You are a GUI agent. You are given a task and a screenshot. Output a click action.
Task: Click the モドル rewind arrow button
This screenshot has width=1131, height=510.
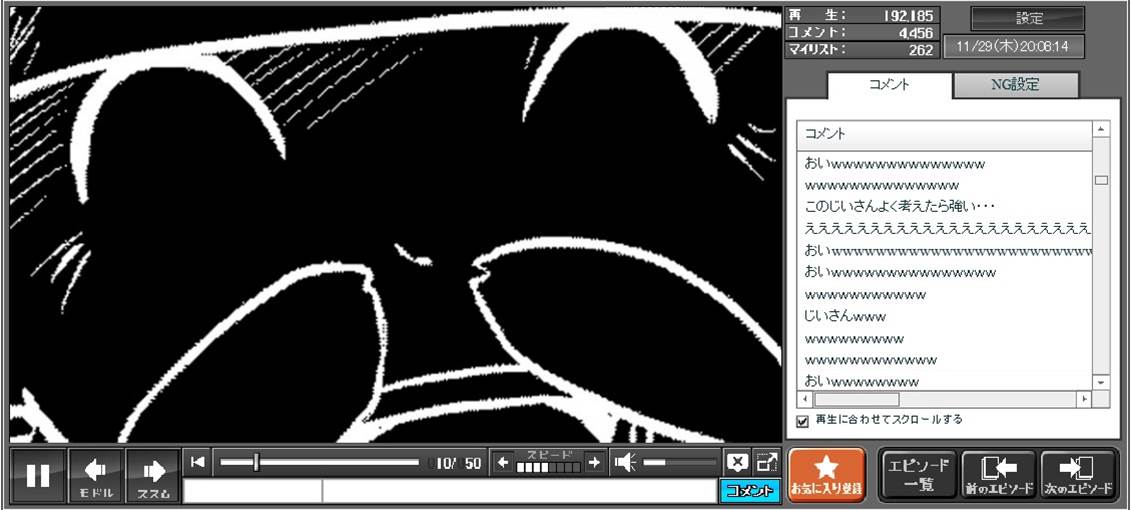tap(96, 476)
